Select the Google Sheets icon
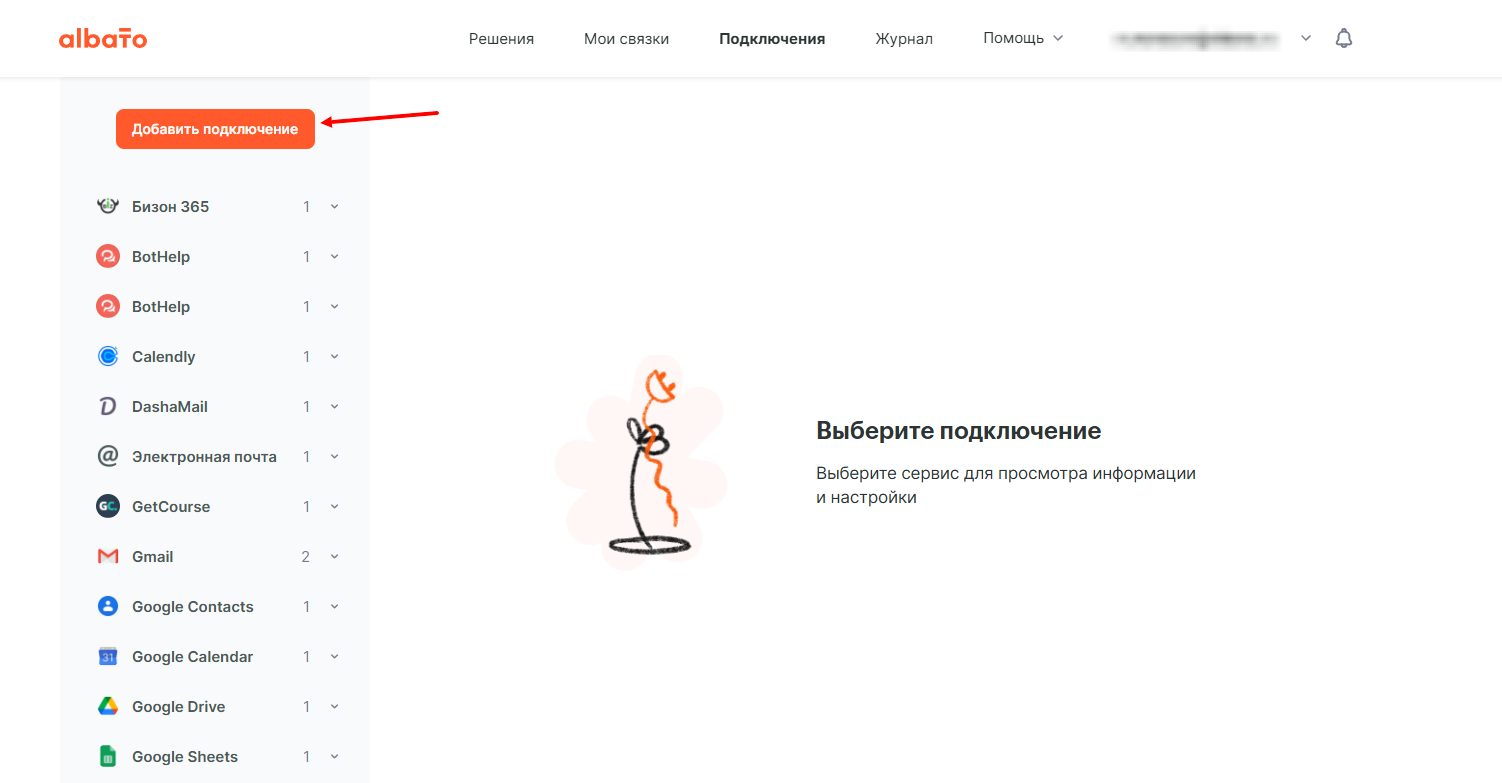Screen dimensions: 1502x783 click(108, 756)
